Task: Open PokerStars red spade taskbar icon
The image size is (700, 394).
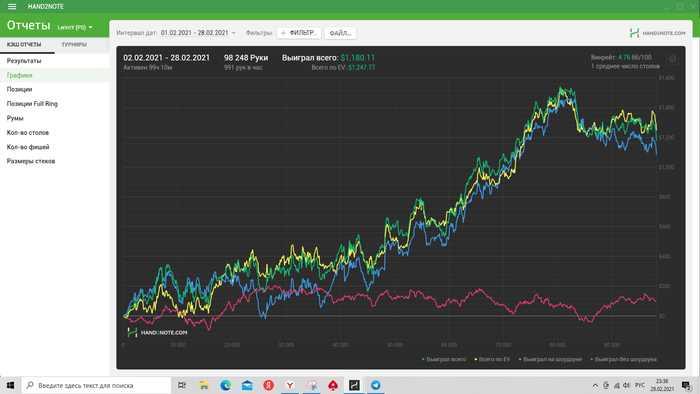Action: (333, 385)
